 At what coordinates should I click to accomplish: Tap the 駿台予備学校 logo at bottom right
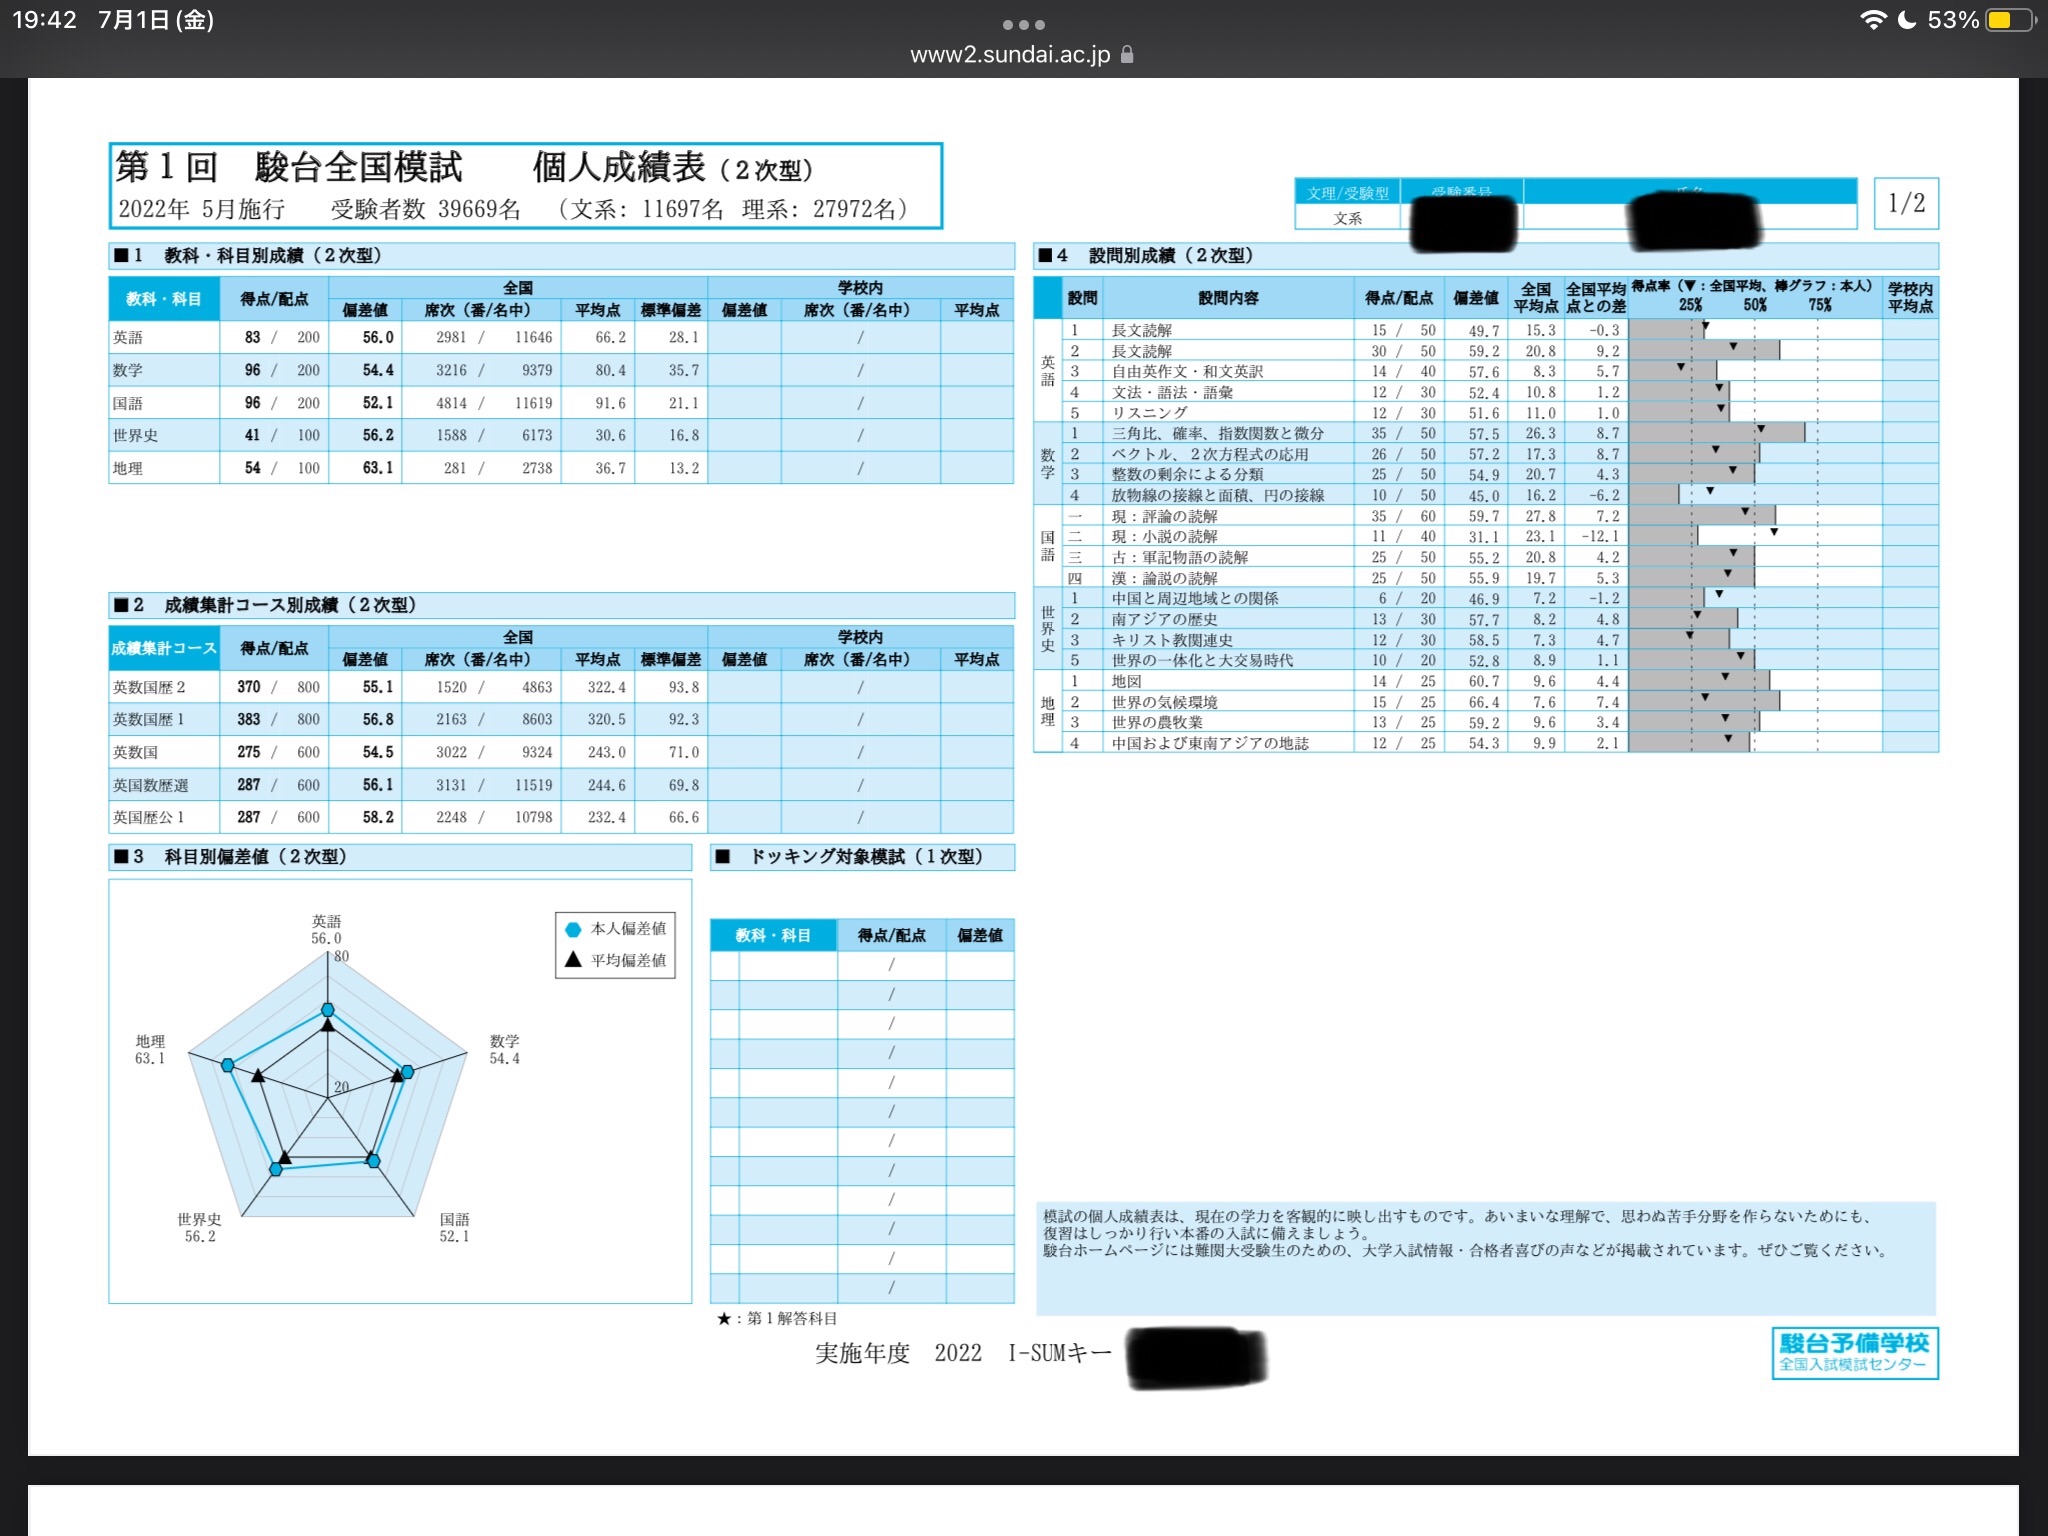[x=1855, y=1353]
